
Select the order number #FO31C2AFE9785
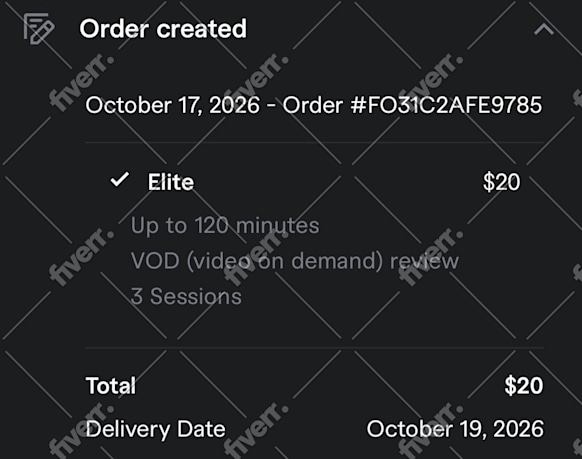point(446,105)
